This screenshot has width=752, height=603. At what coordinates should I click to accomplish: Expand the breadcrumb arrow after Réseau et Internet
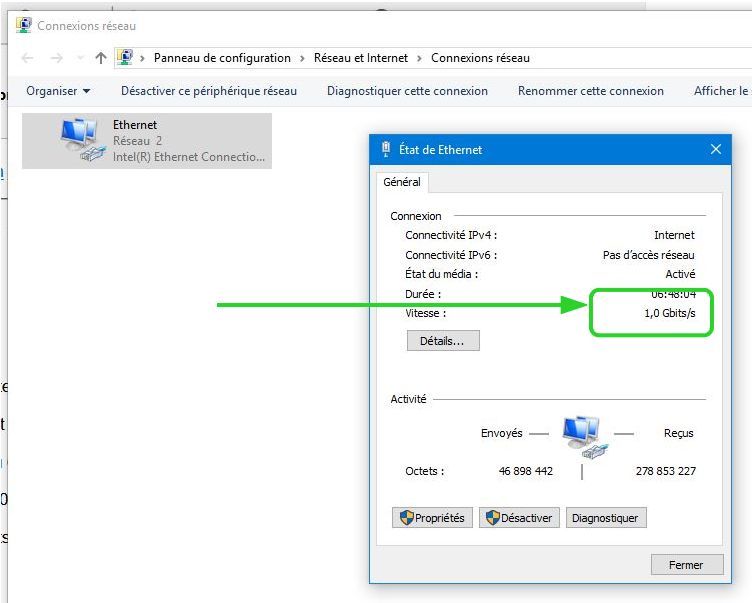click(420, 58)
